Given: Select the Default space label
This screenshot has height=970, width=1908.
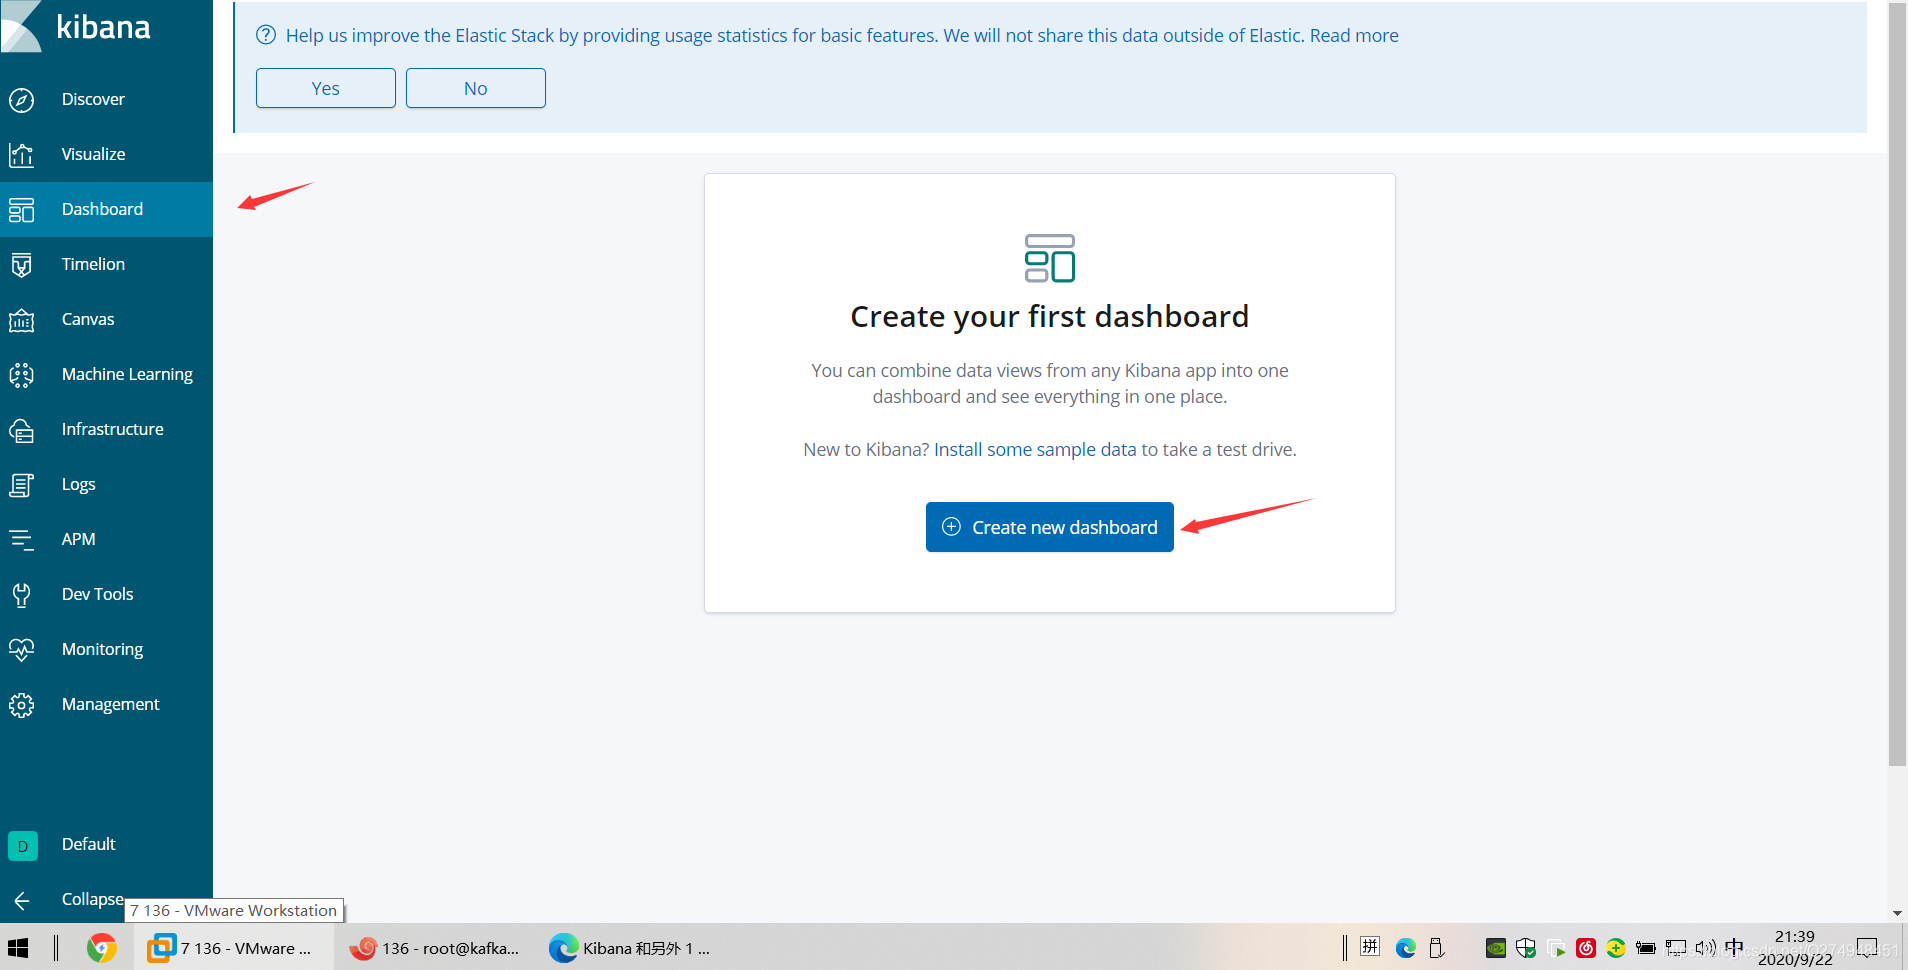Looking at the screenshot, I should tap(88, 844).
